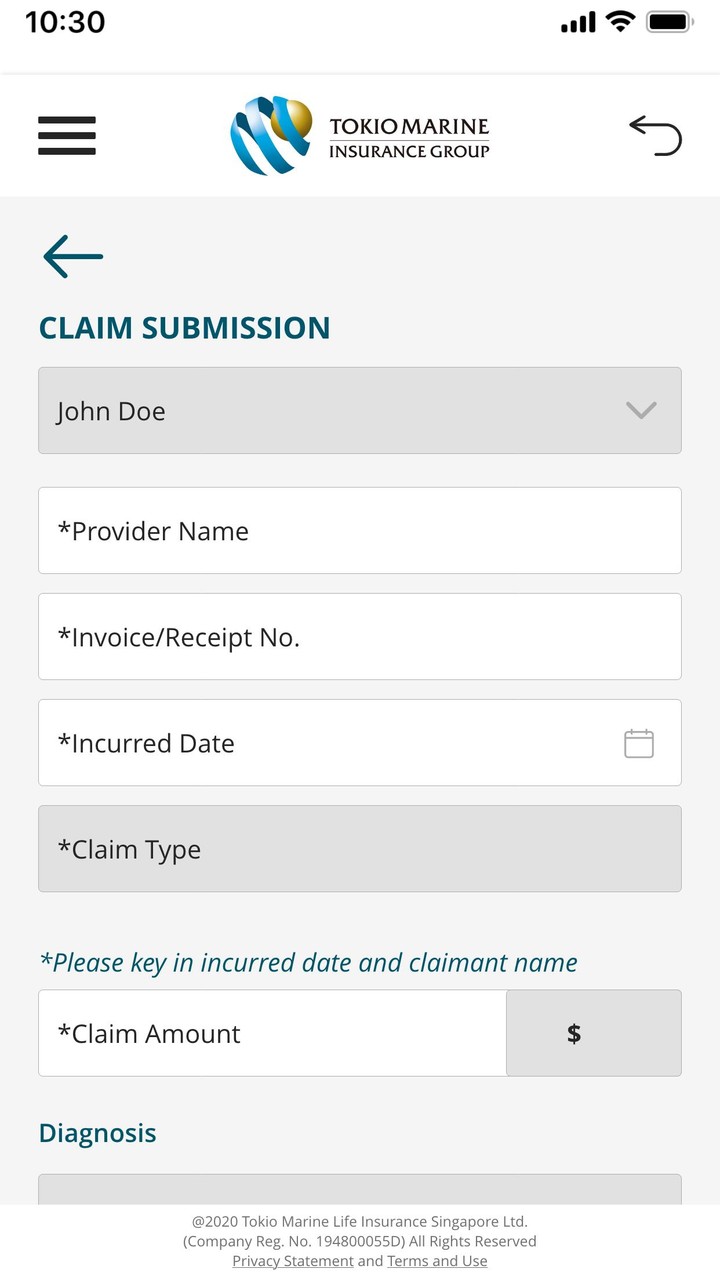Tap the 10:30 clock in status bar
The width and height of the screenshot is (720, 1280).
pyautogui.click(x=65, y=22)
